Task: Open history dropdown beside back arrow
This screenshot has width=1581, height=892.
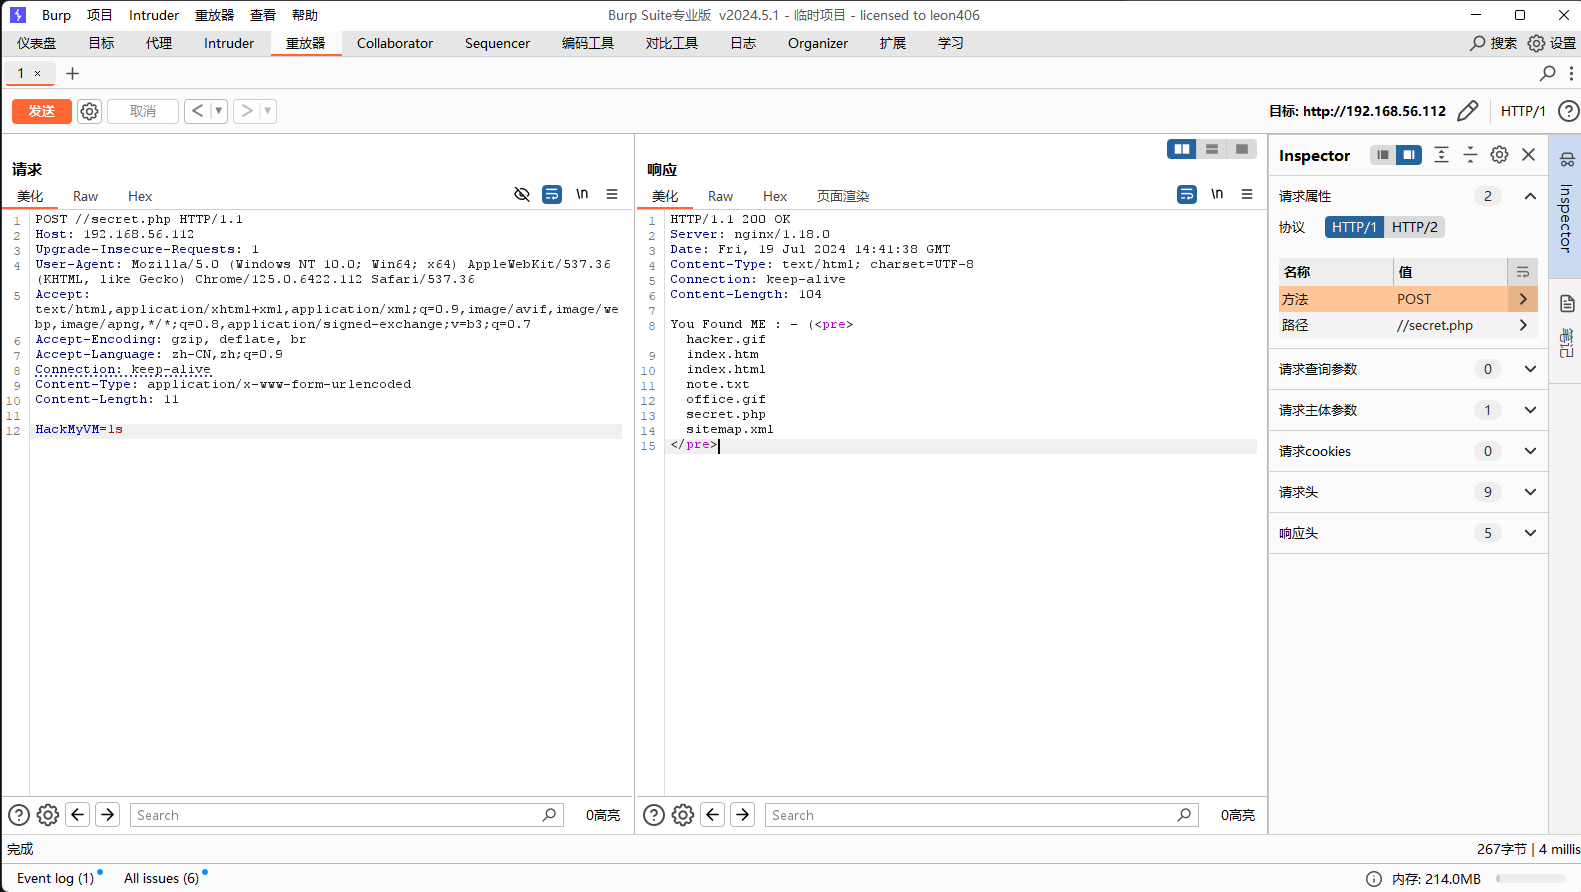Action: point(219,111)
